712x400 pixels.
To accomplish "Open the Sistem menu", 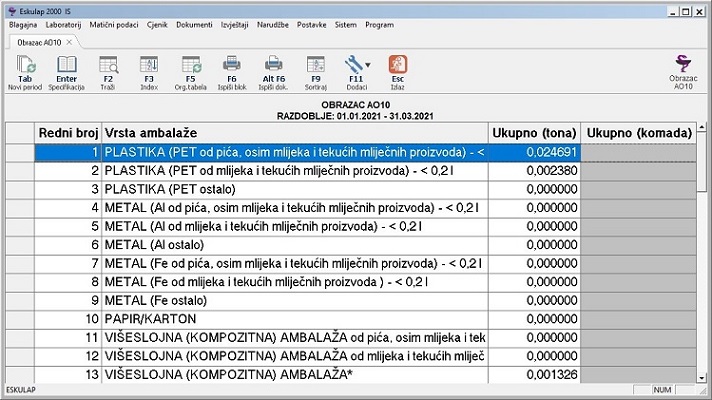I will coord(346,25).
